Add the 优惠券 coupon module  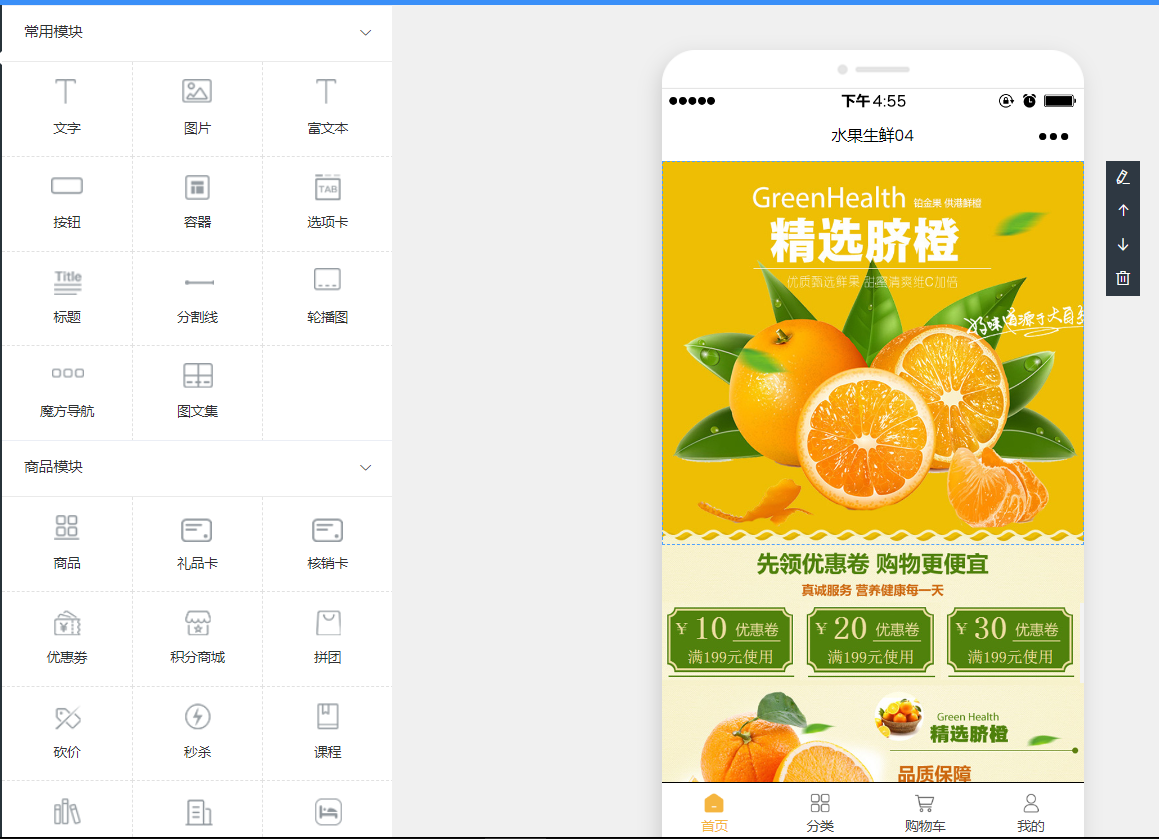point(66,637)
